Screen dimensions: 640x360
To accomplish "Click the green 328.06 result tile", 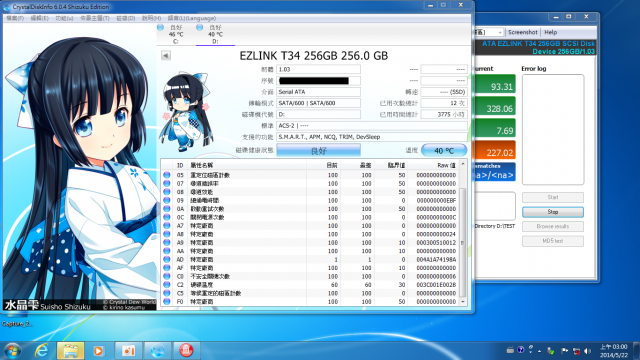I will click(x=494, y=106).
